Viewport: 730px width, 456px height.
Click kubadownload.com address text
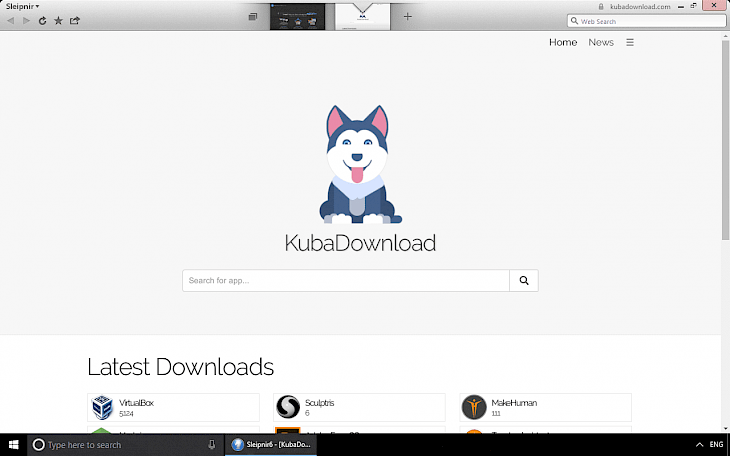point(640,7)
